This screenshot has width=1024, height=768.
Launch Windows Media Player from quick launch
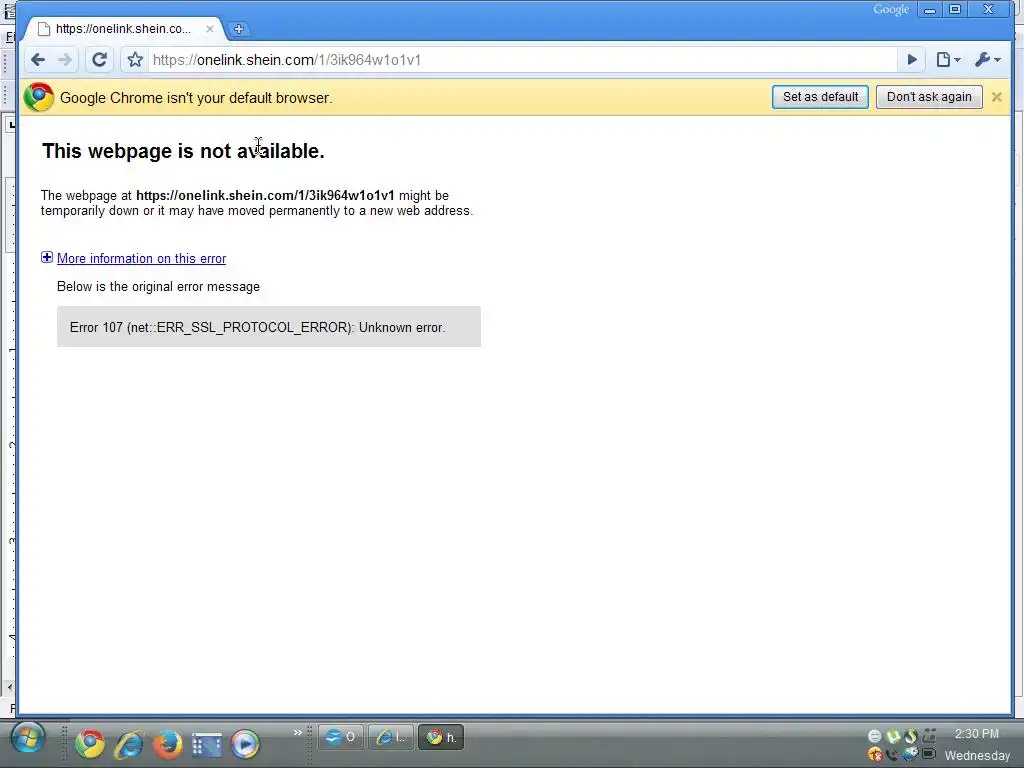coord(245,744)
